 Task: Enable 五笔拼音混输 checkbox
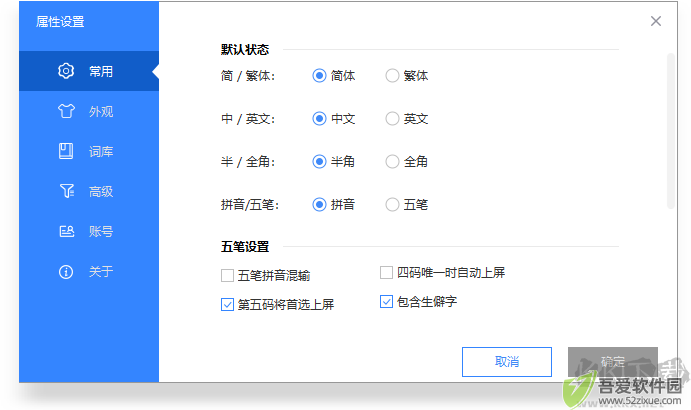227,276
